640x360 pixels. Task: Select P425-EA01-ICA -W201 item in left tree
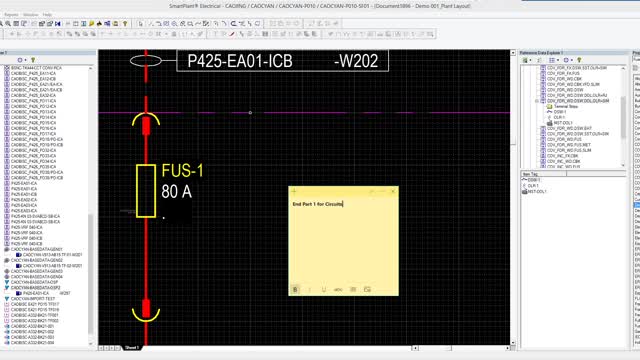(x=47, y=293)
